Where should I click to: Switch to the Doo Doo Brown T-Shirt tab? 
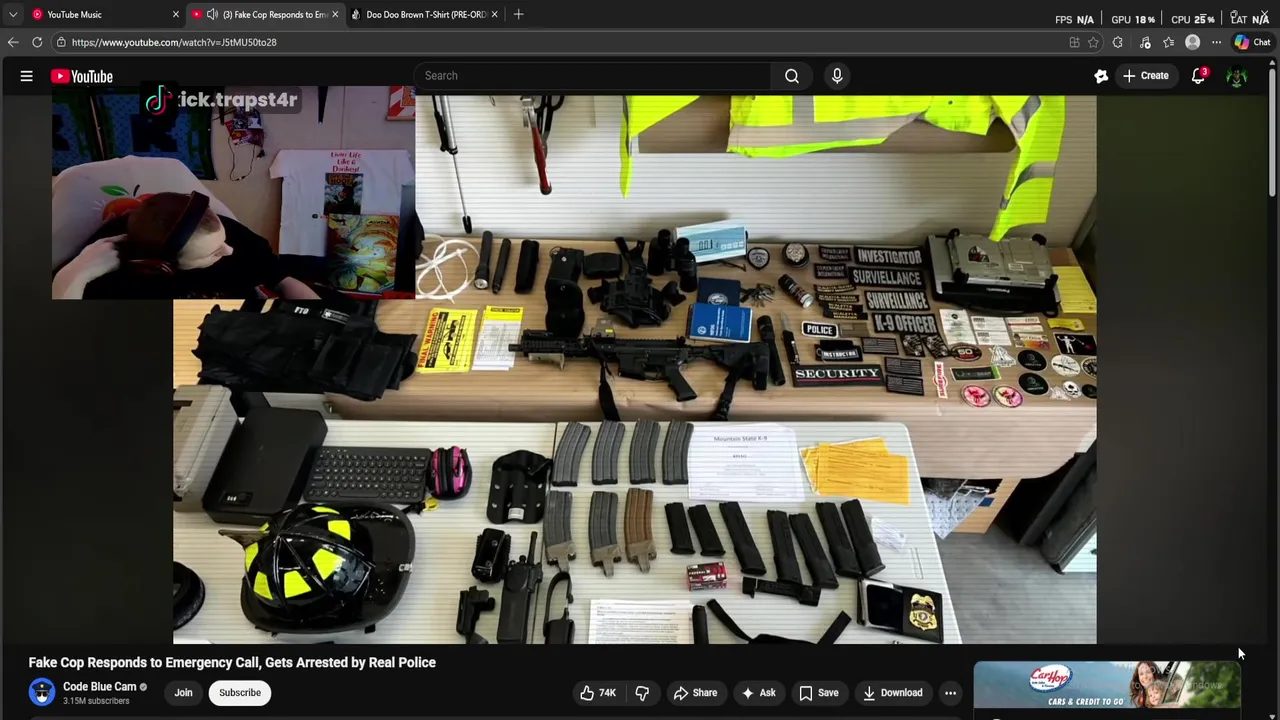click(x=425, y=14)
